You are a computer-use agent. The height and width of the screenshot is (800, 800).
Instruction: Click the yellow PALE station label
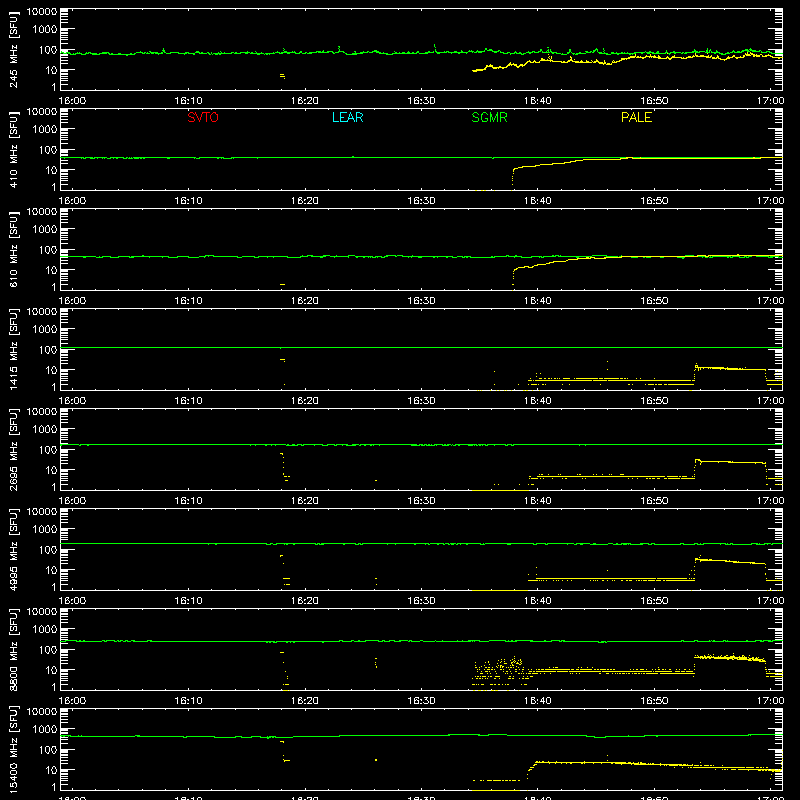point(636,117)
